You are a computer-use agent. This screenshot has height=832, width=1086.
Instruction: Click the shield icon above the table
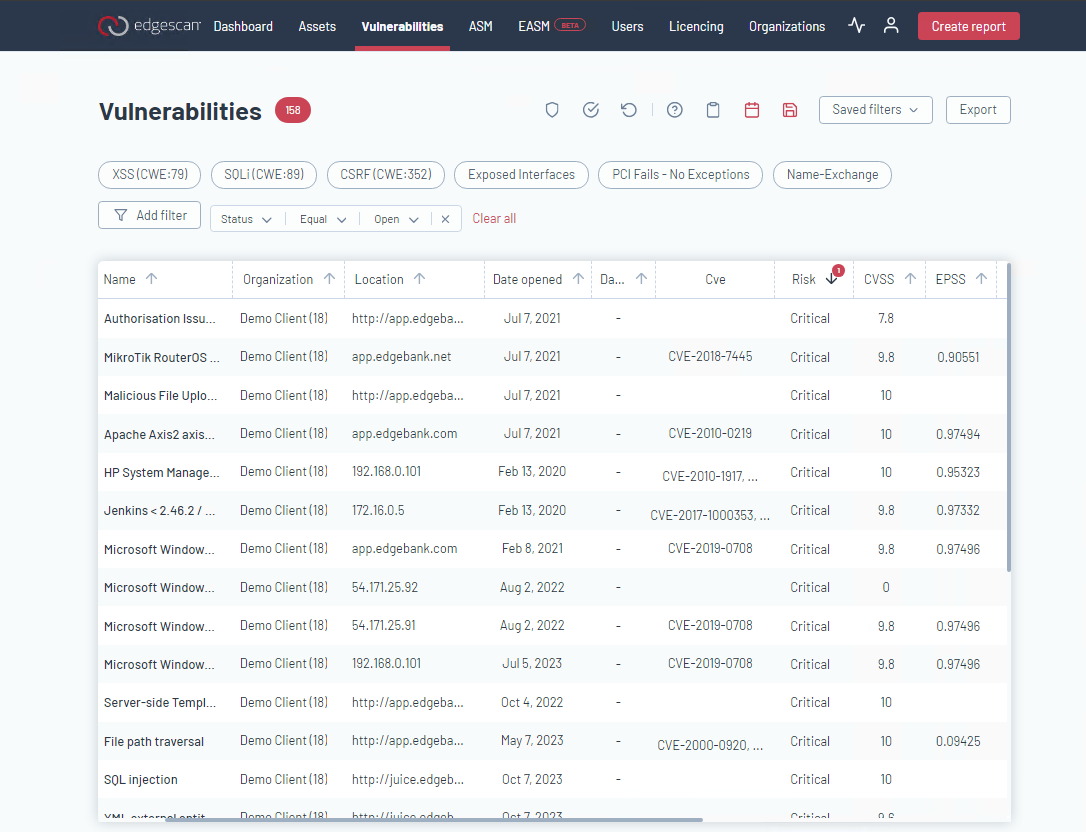[551, 110]
